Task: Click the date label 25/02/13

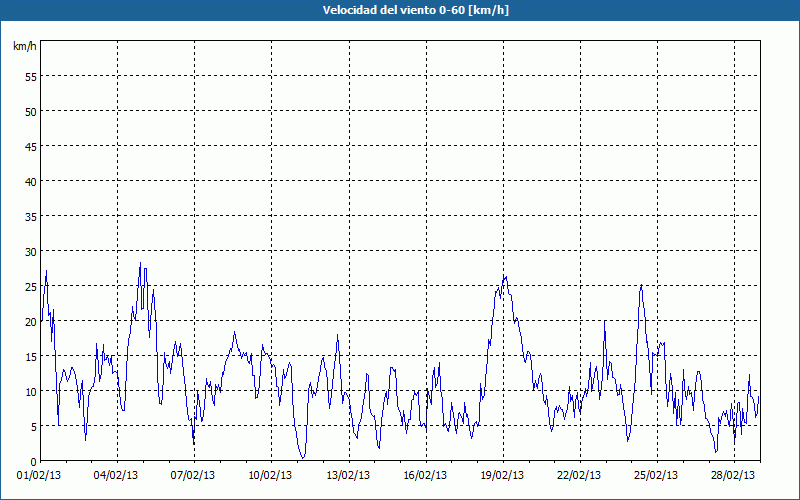Action: pyautogui.click(x=656, y=476)
